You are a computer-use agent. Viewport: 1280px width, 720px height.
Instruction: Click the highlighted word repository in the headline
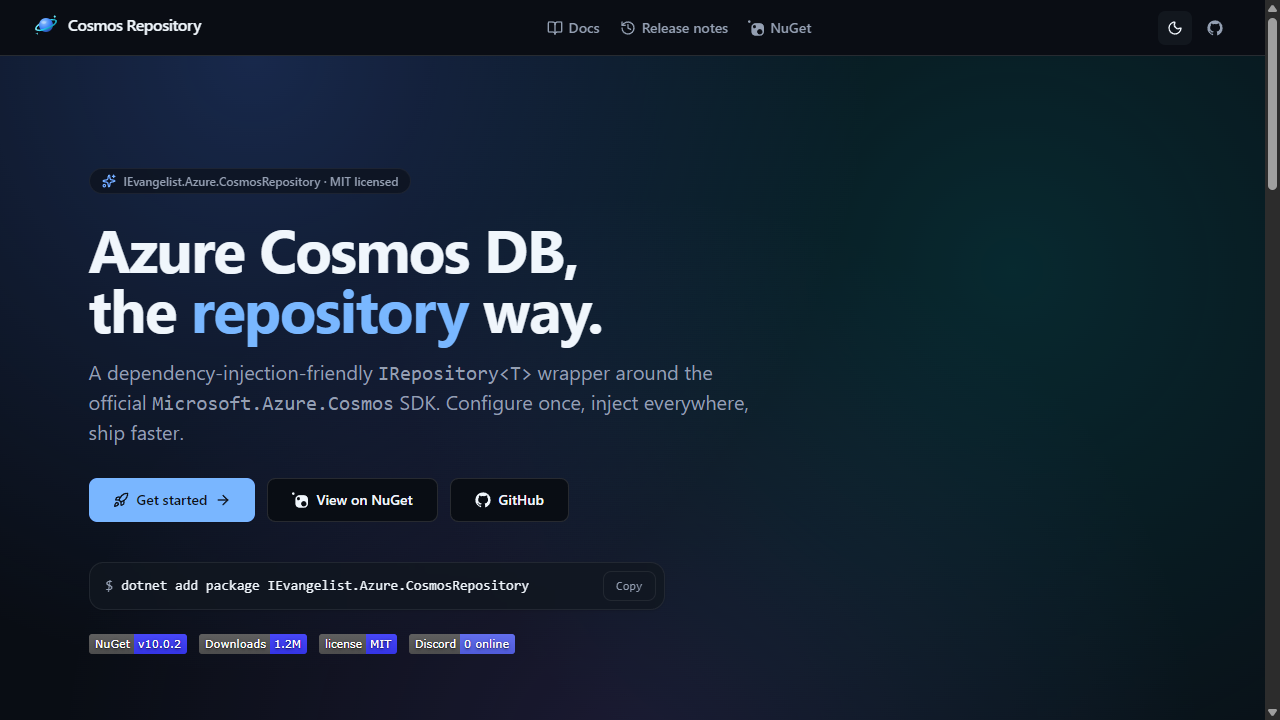(330, 314)
